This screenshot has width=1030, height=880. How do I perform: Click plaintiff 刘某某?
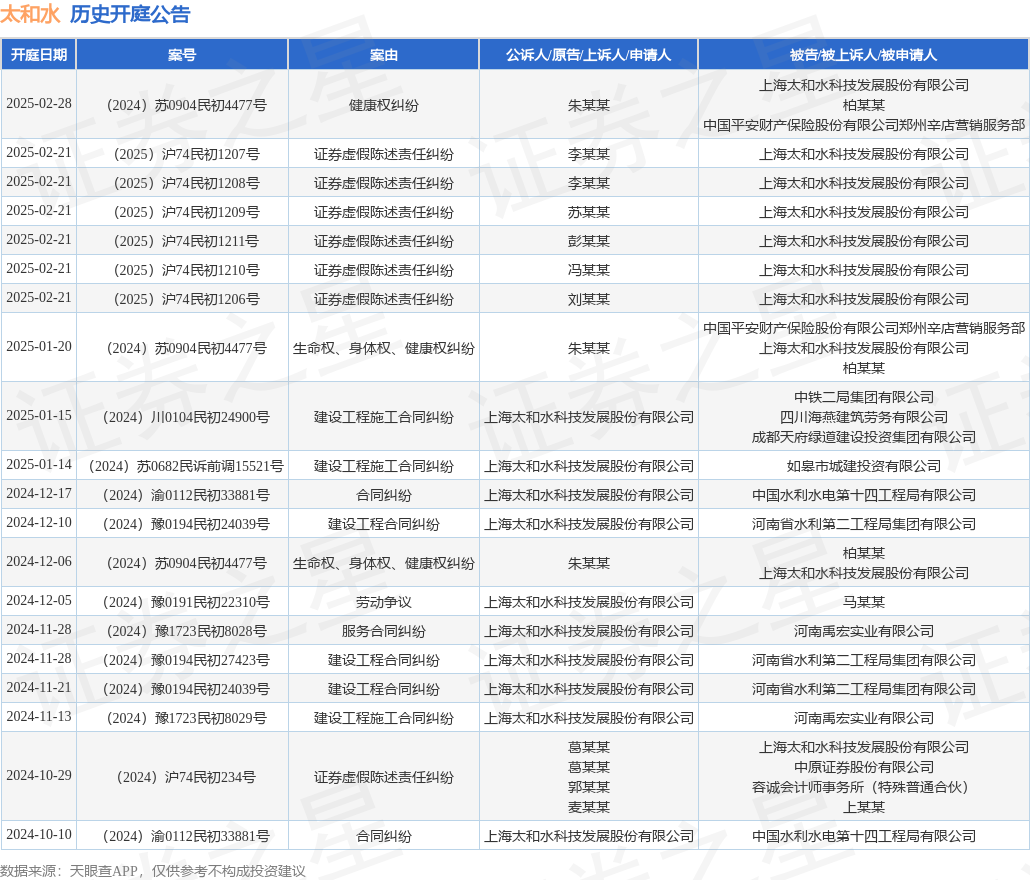(589, 299)
